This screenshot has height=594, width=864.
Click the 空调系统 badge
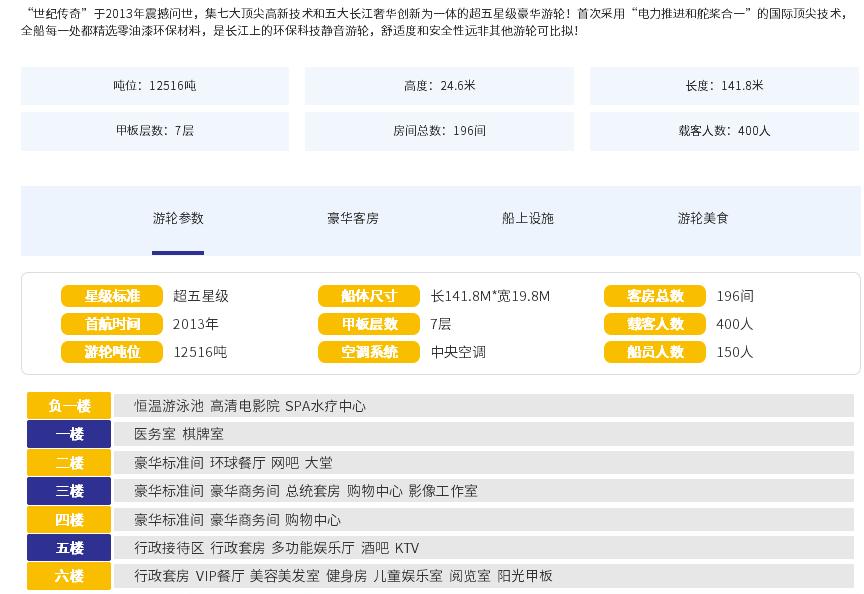369,352
